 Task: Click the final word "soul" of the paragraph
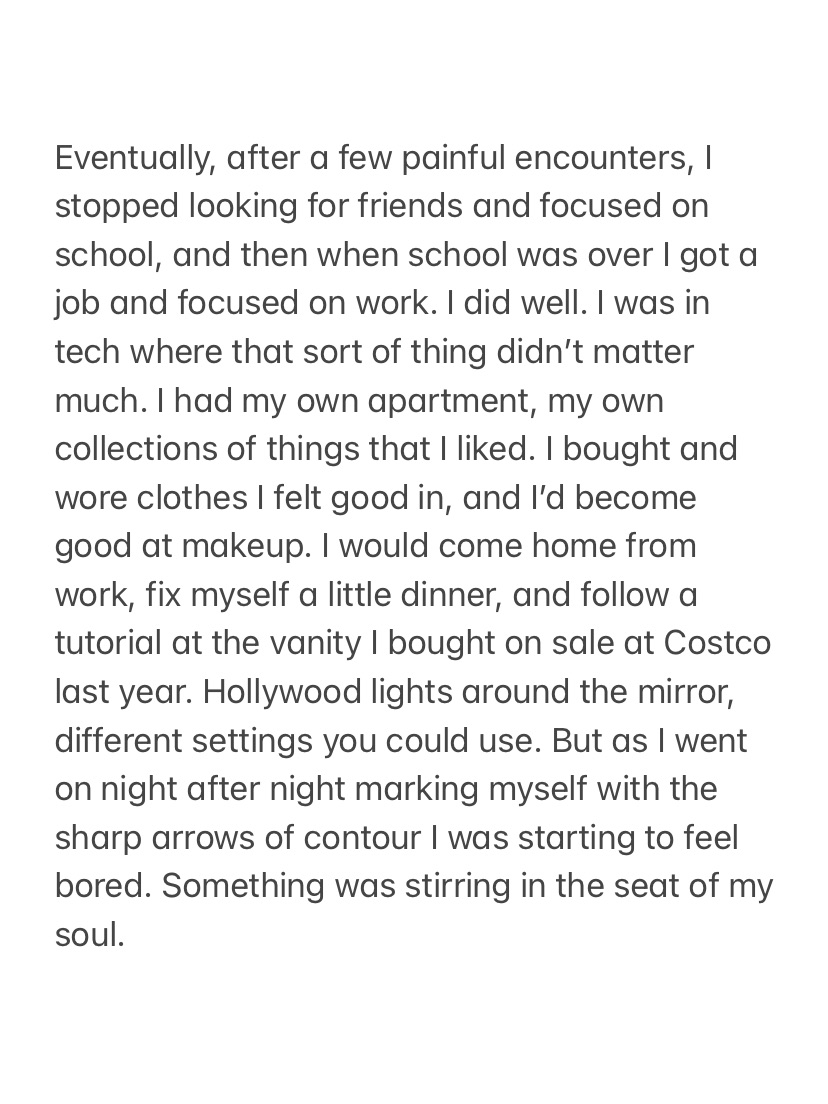point(87,935)
